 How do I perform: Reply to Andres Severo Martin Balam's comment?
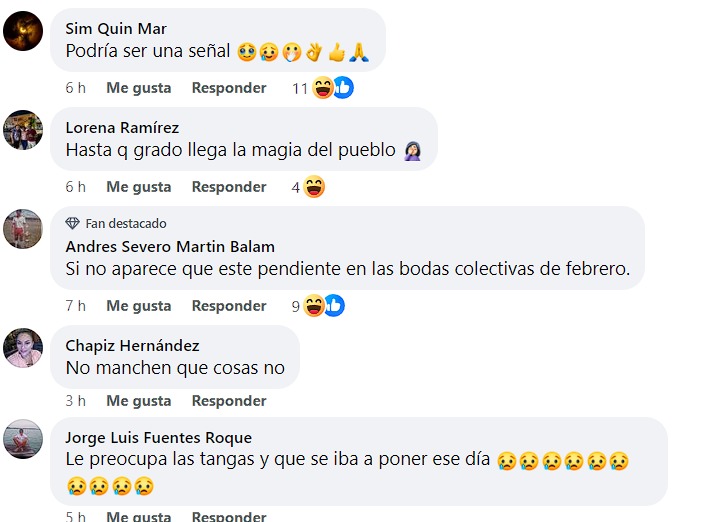229,306
